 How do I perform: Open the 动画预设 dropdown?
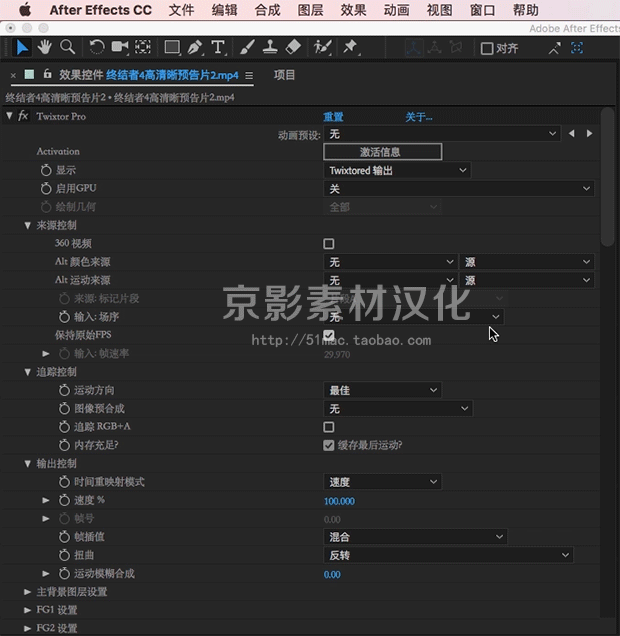pyautogui.click(x=442, y=134)
